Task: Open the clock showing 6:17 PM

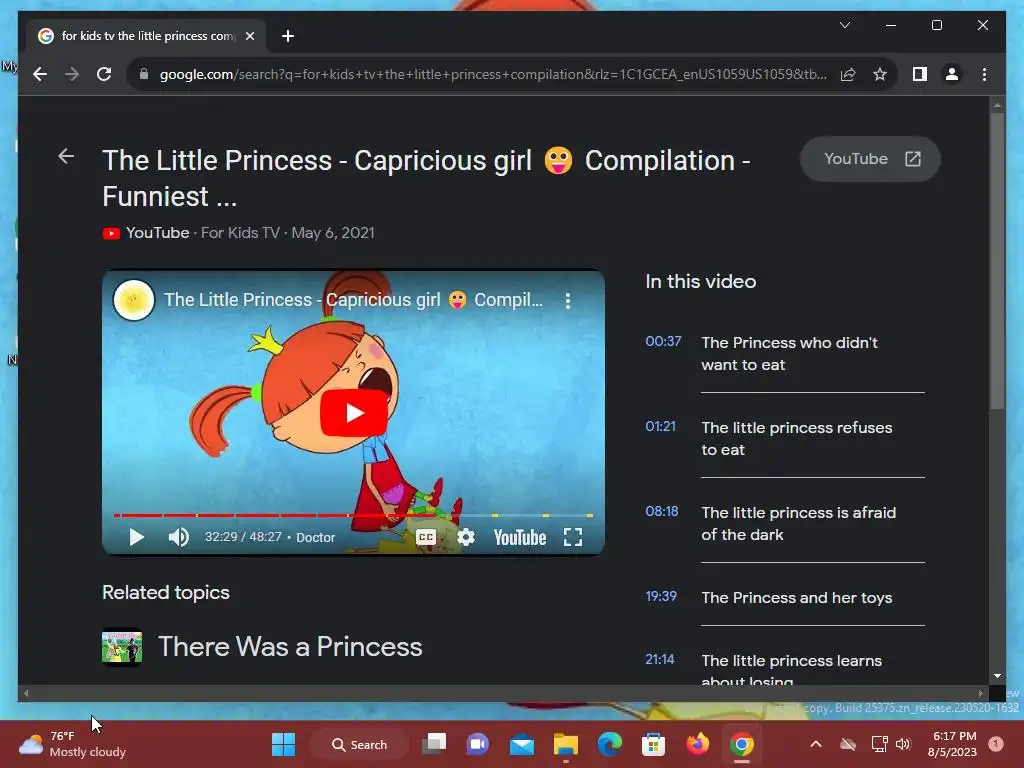Action: [x=952, y=744]
